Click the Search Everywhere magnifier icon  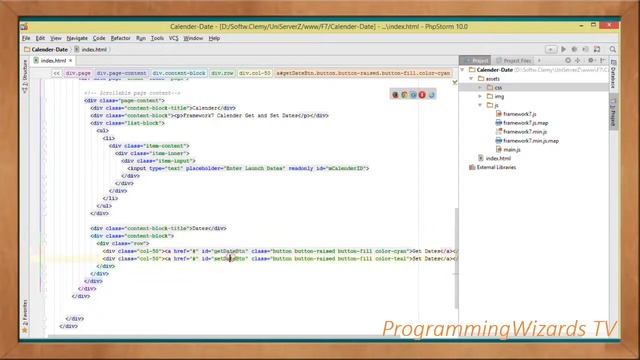click(x=613, y=49)
